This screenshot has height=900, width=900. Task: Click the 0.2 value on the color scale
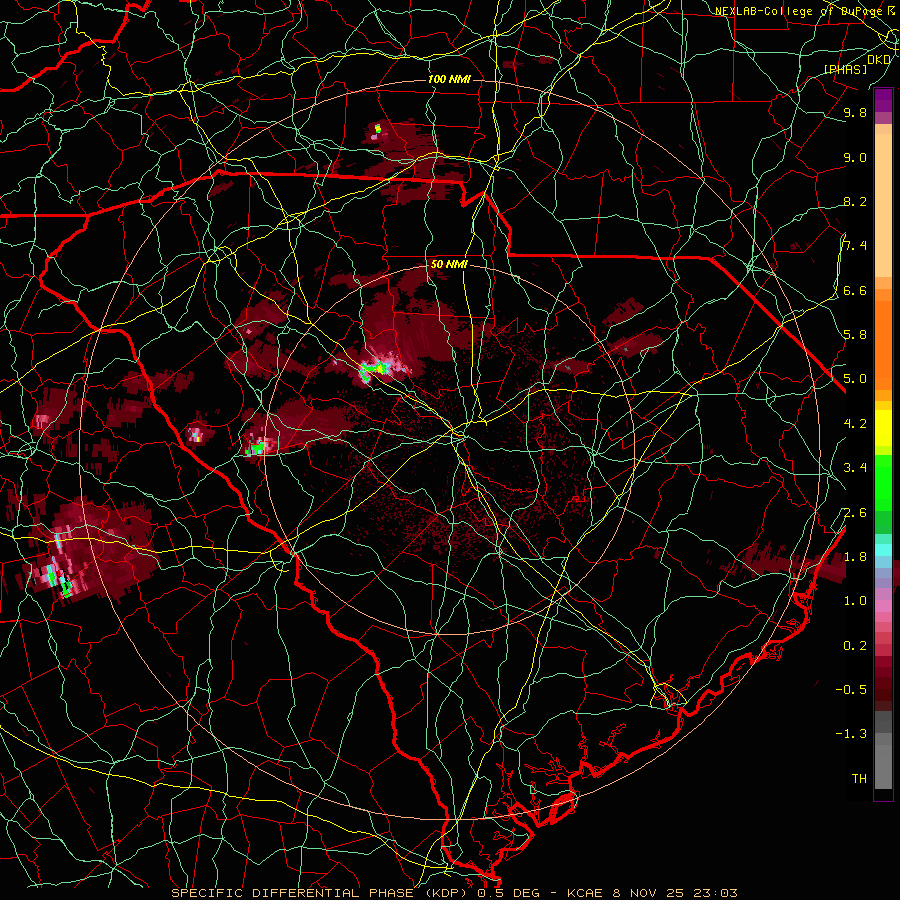coord(855,646)
